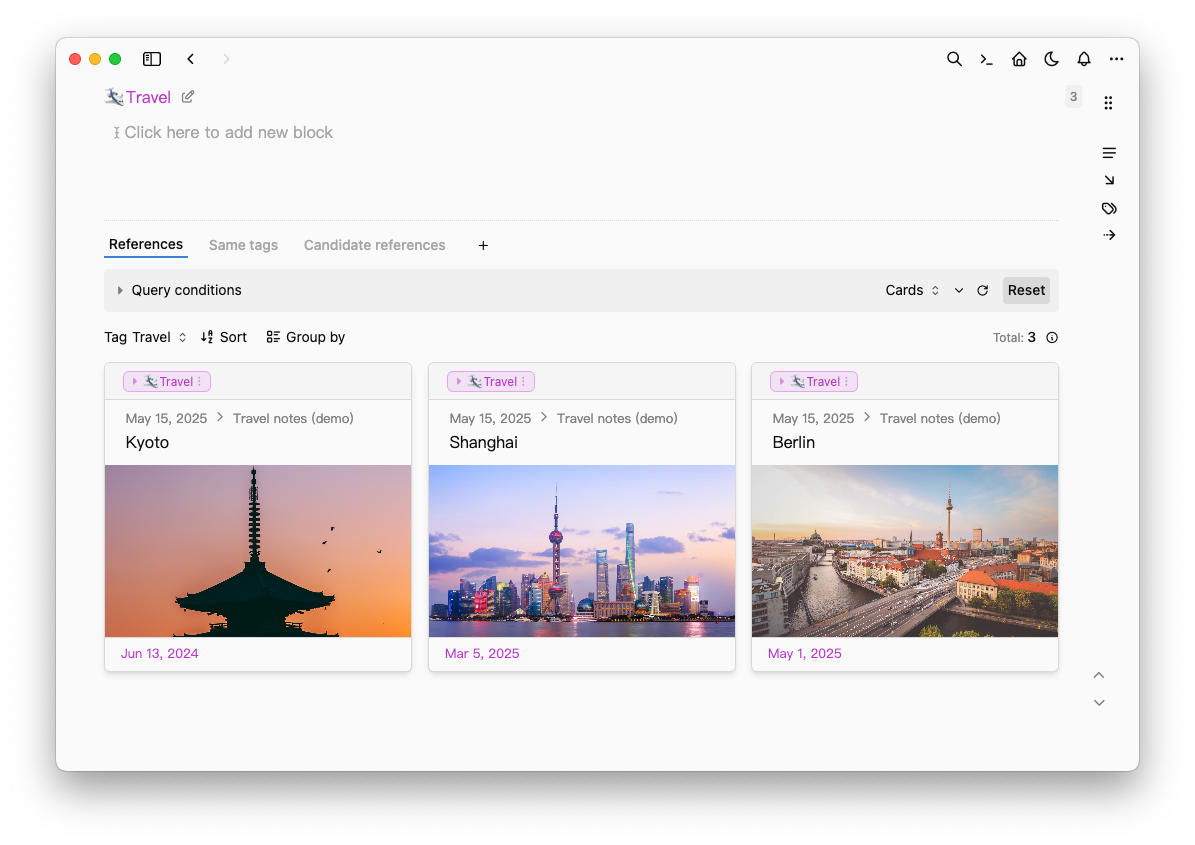Refresh the query results icon
1195x845 pixels.
(x=982, y=290)
